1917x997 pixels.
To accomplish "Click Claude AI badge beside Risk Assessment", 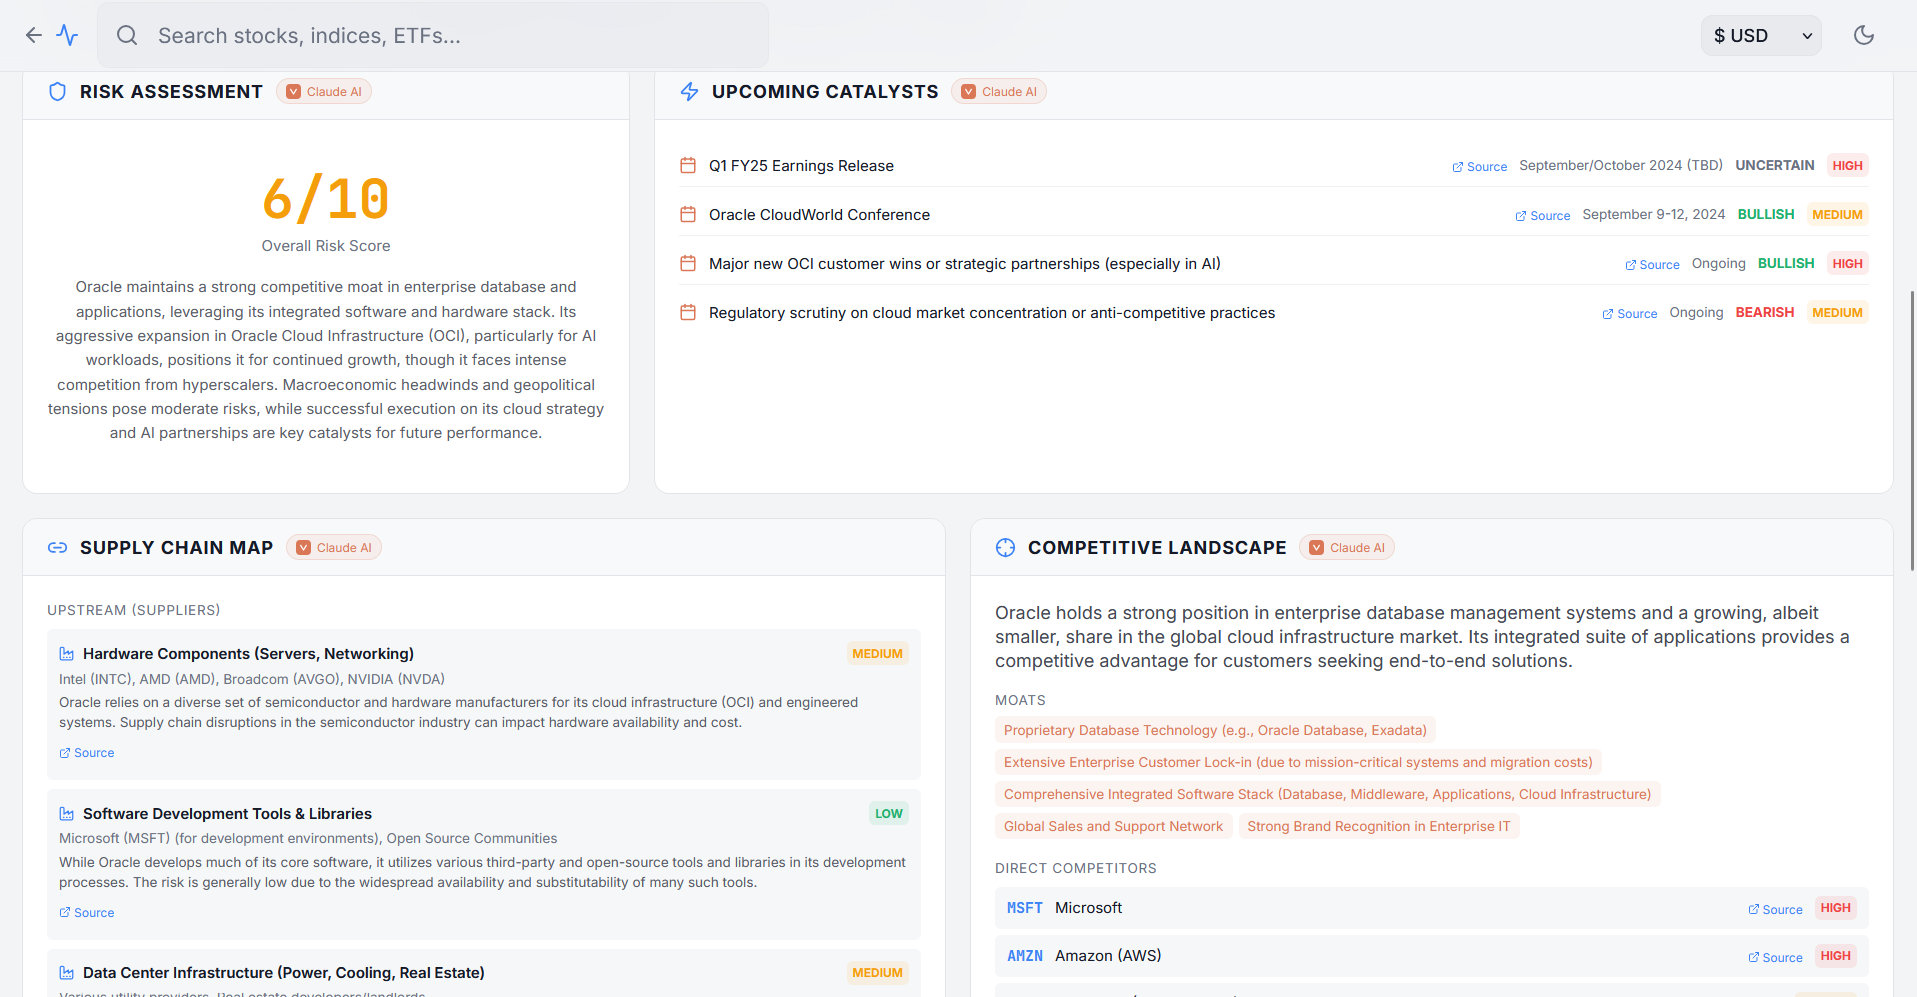I will click(324, 92).
